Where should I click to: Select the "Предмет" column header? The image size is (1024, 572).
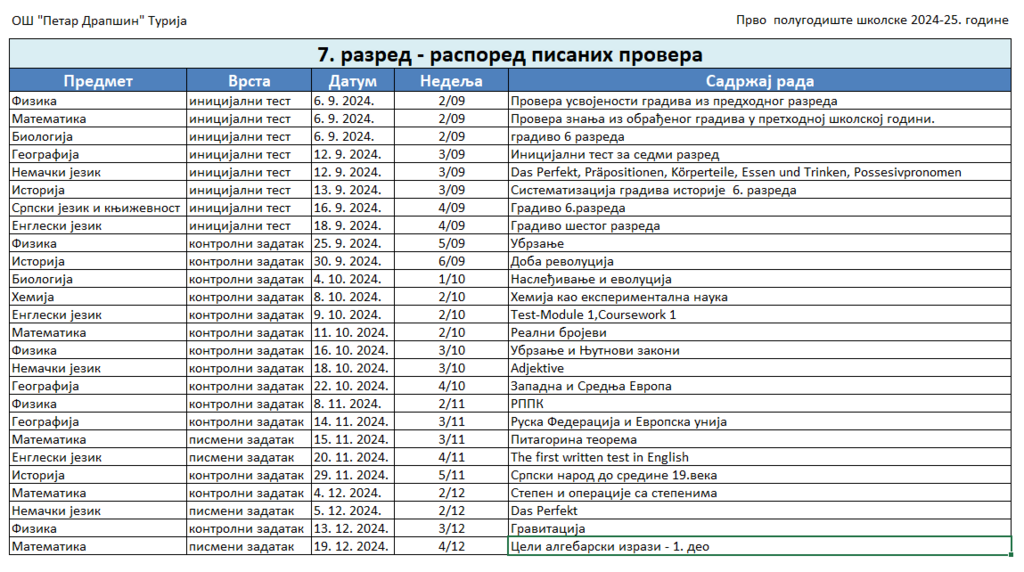point(98,81)
